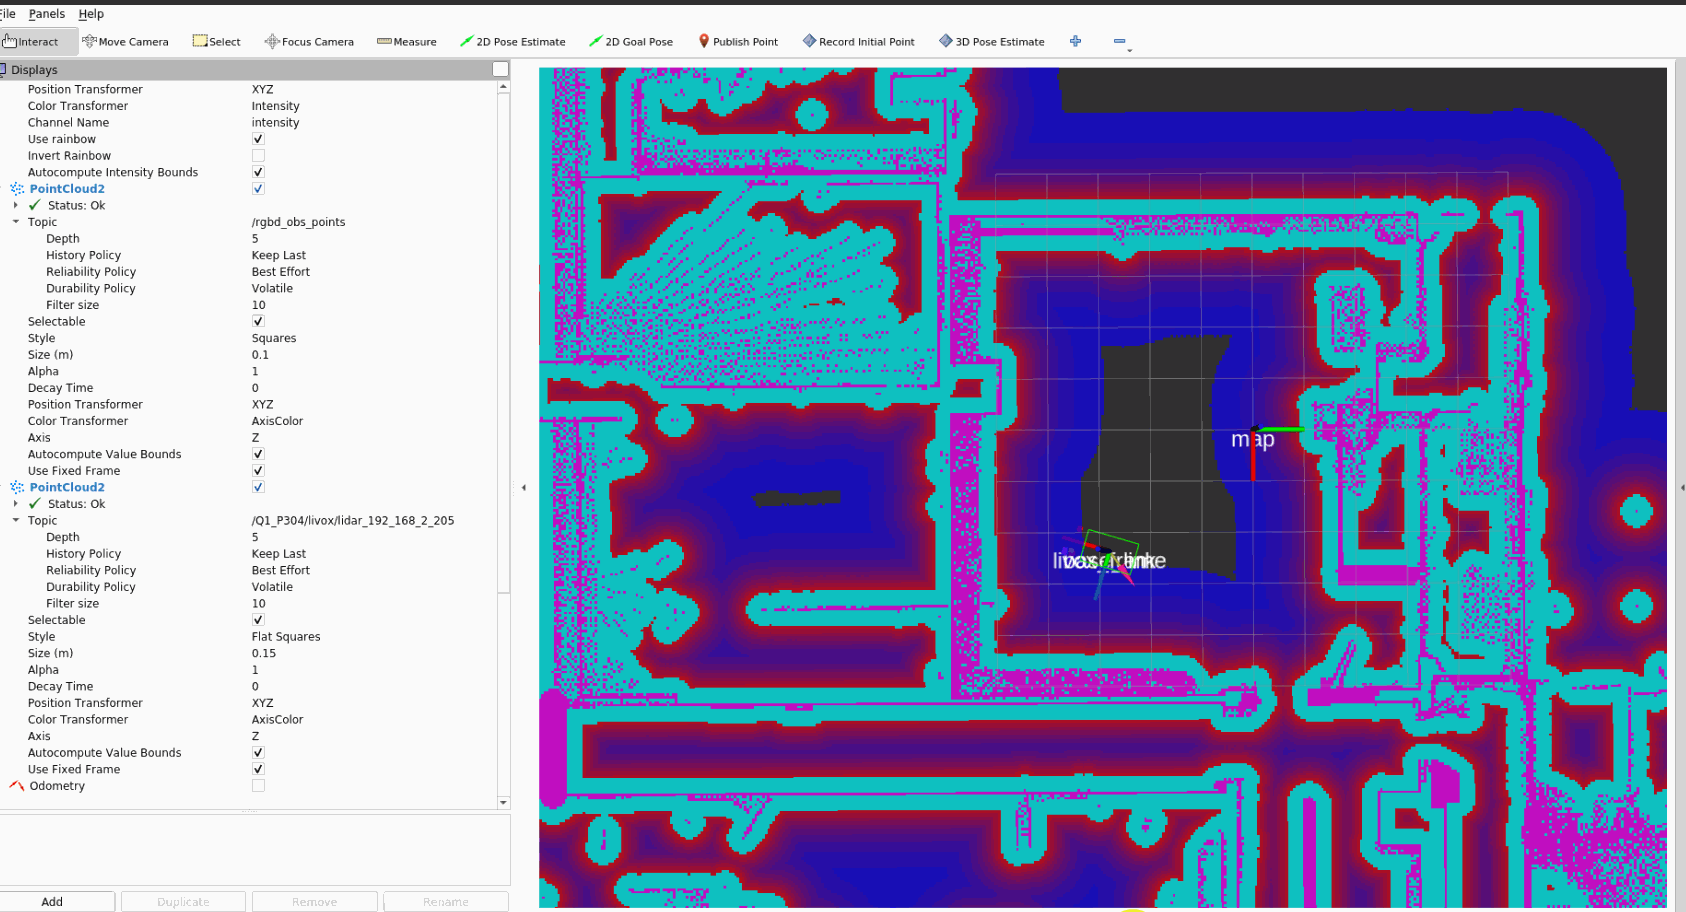
Task: Open the Panels menu
Action: [47, 14]
